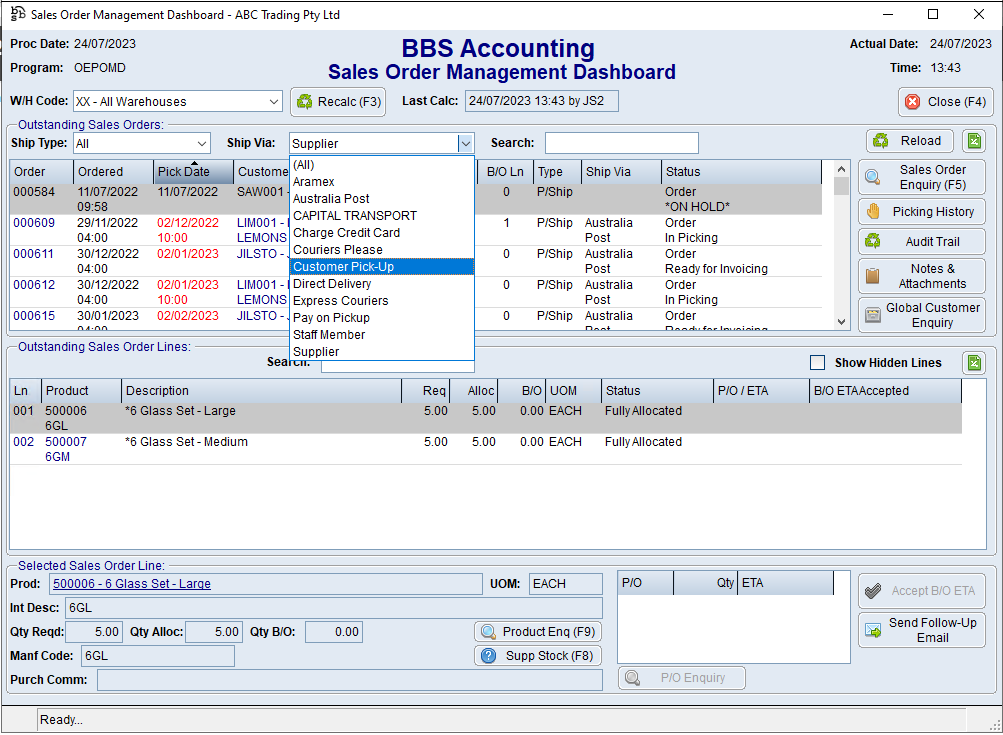Open Audit Trail via its icon
Viewport: 1003px width, 735px height.
click(873, 242)
